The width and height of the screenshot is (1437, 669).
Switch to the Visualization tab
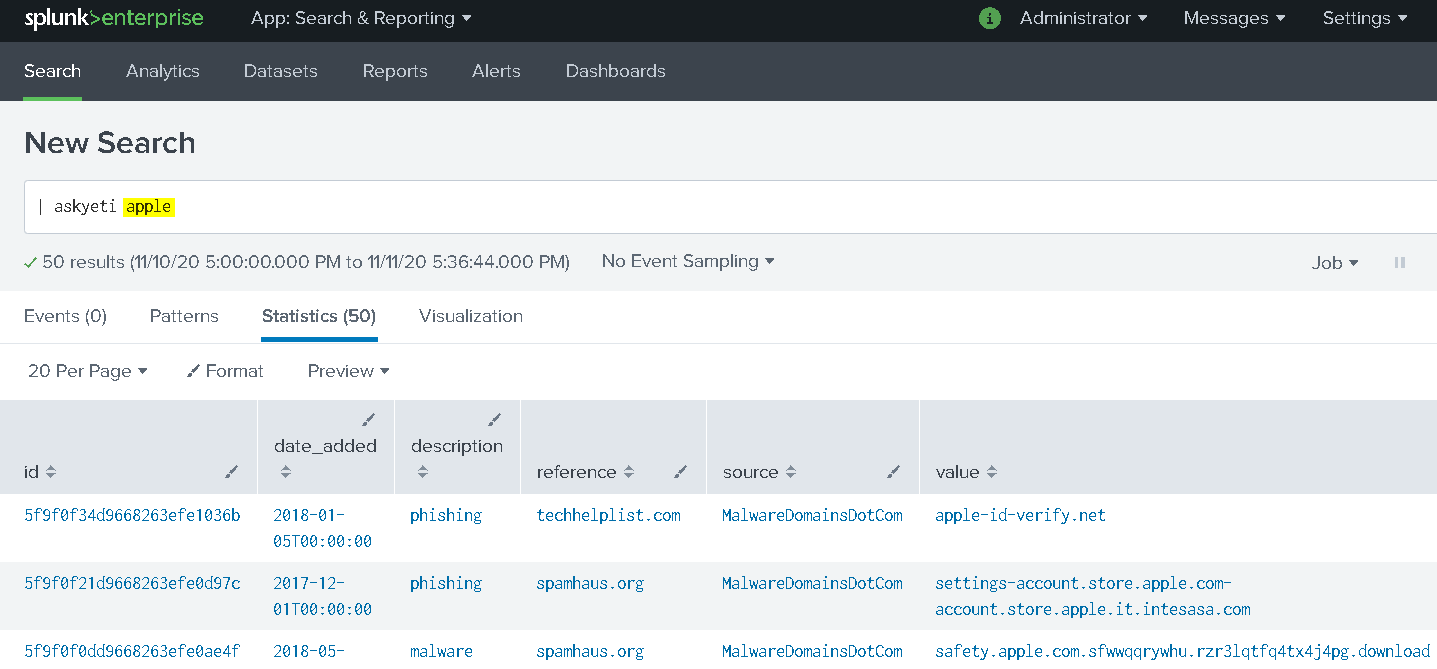click(470, 316)
